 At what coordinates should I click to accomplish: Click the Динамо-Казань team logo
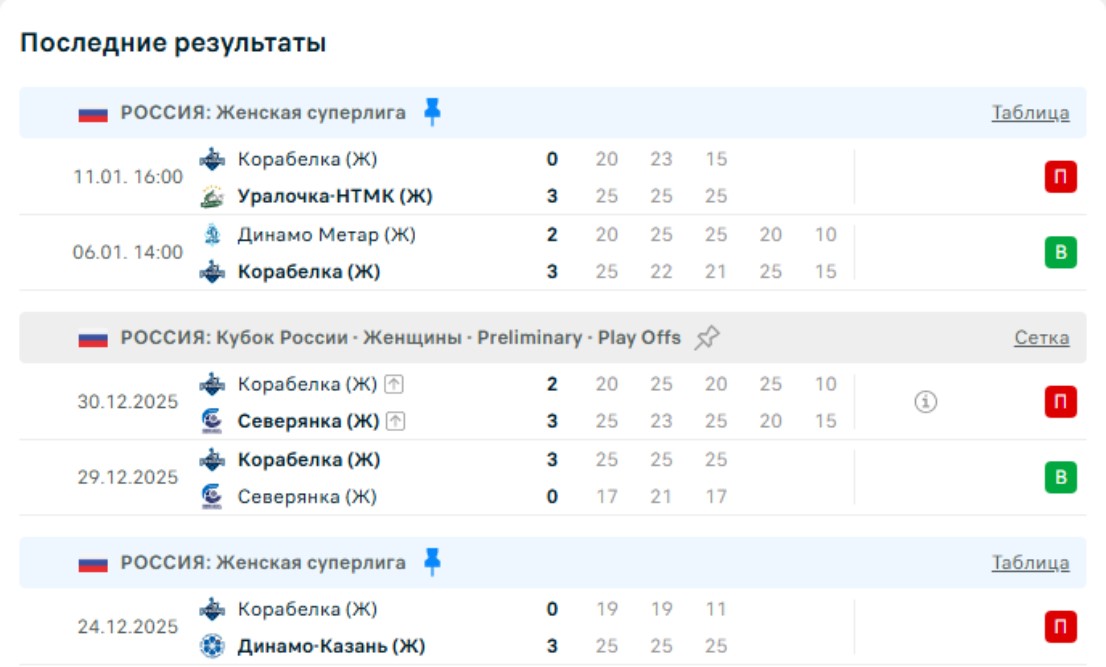tap(212, 646)
